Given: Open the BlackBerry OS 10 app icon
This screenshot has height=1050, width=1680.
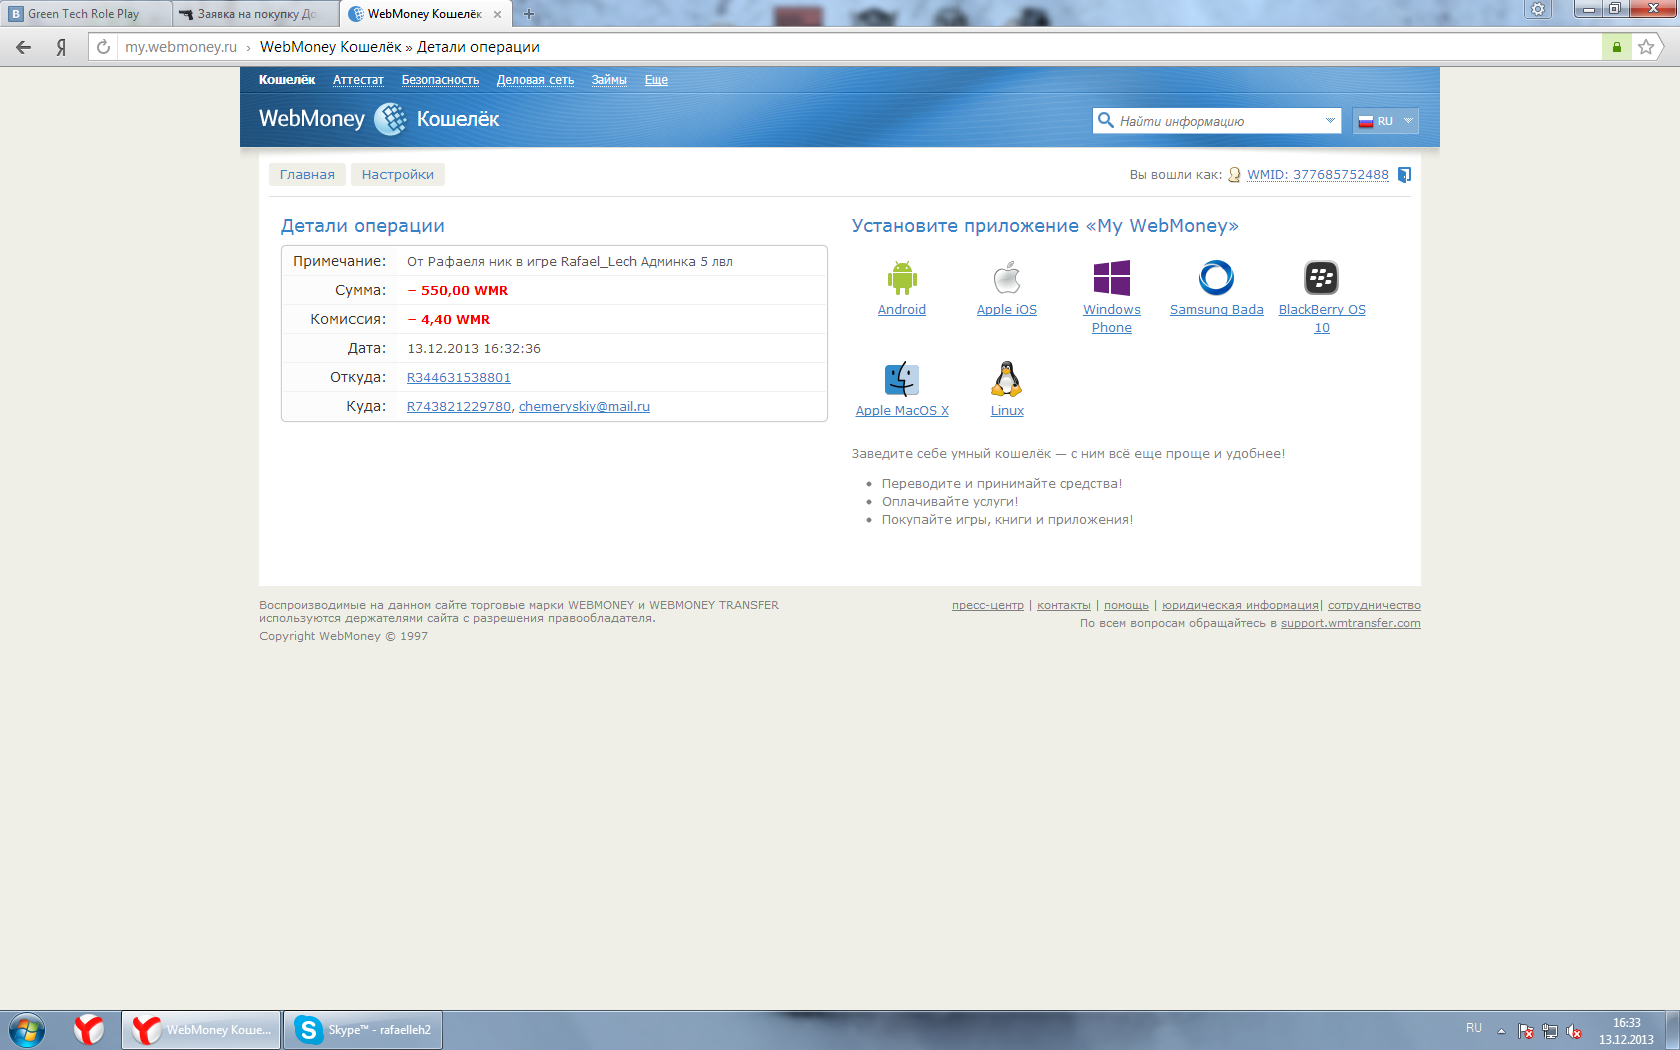Looking at the screenshot, I should 1322,278.
